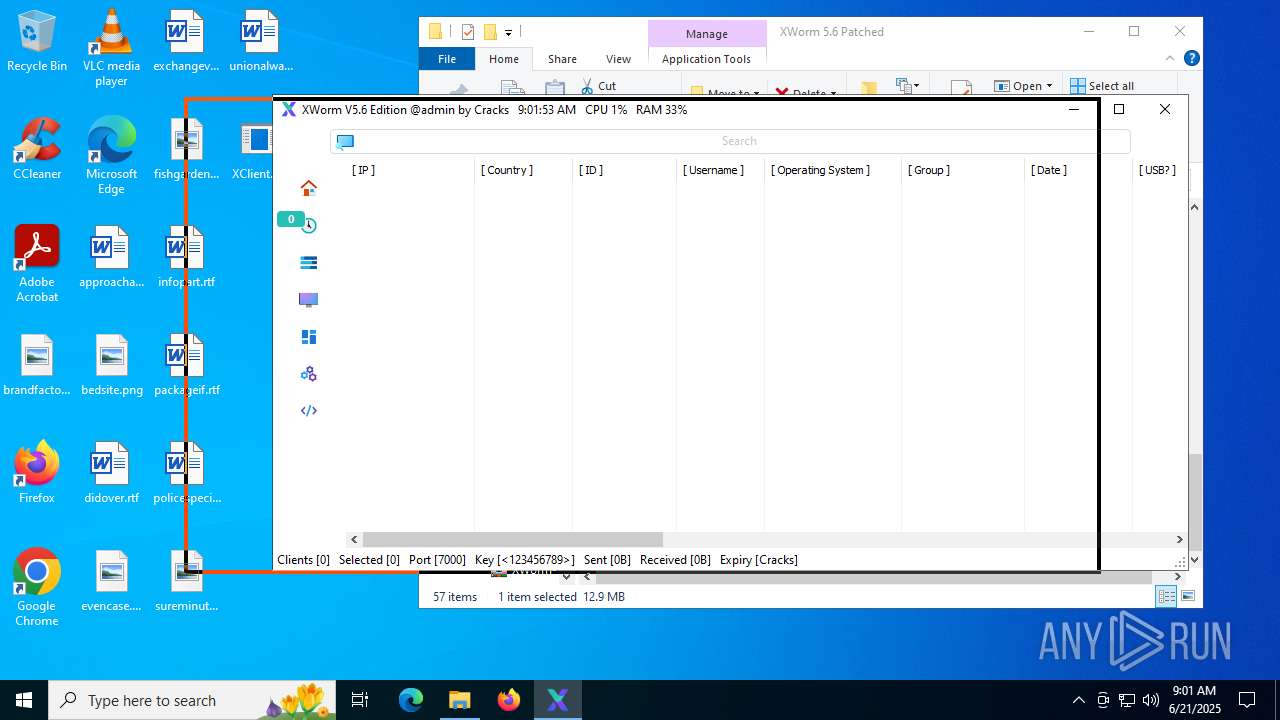This screenshot has width=1280, height=720.
Task: Click the Sent [0B] status entry
Action: [607, 560]
